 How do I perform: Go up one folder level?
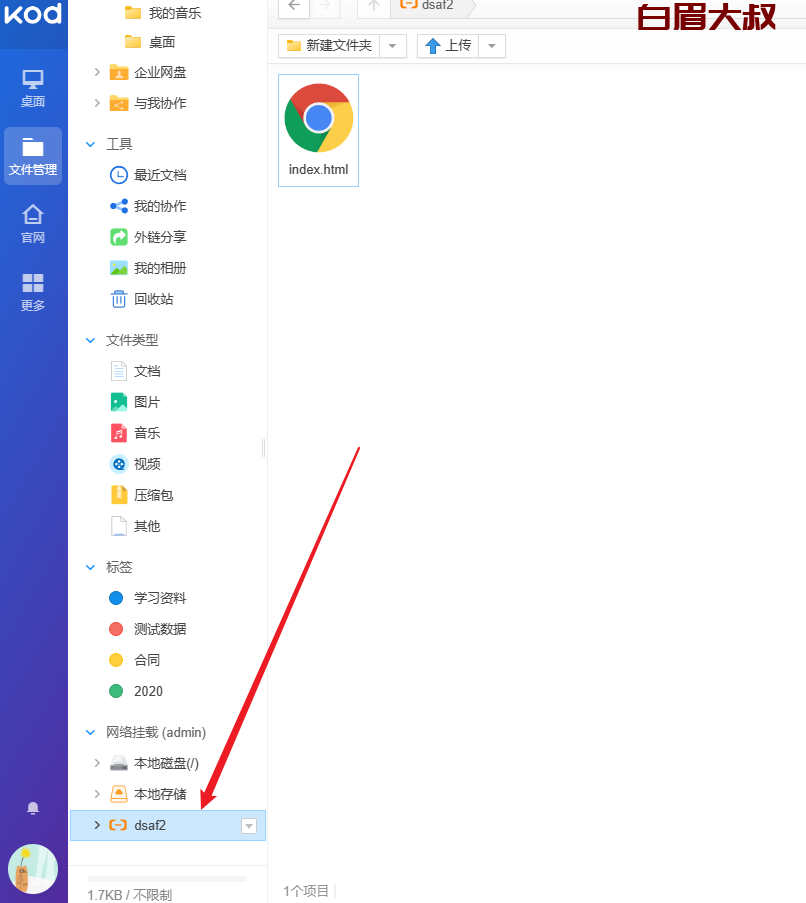click(374, 6)
